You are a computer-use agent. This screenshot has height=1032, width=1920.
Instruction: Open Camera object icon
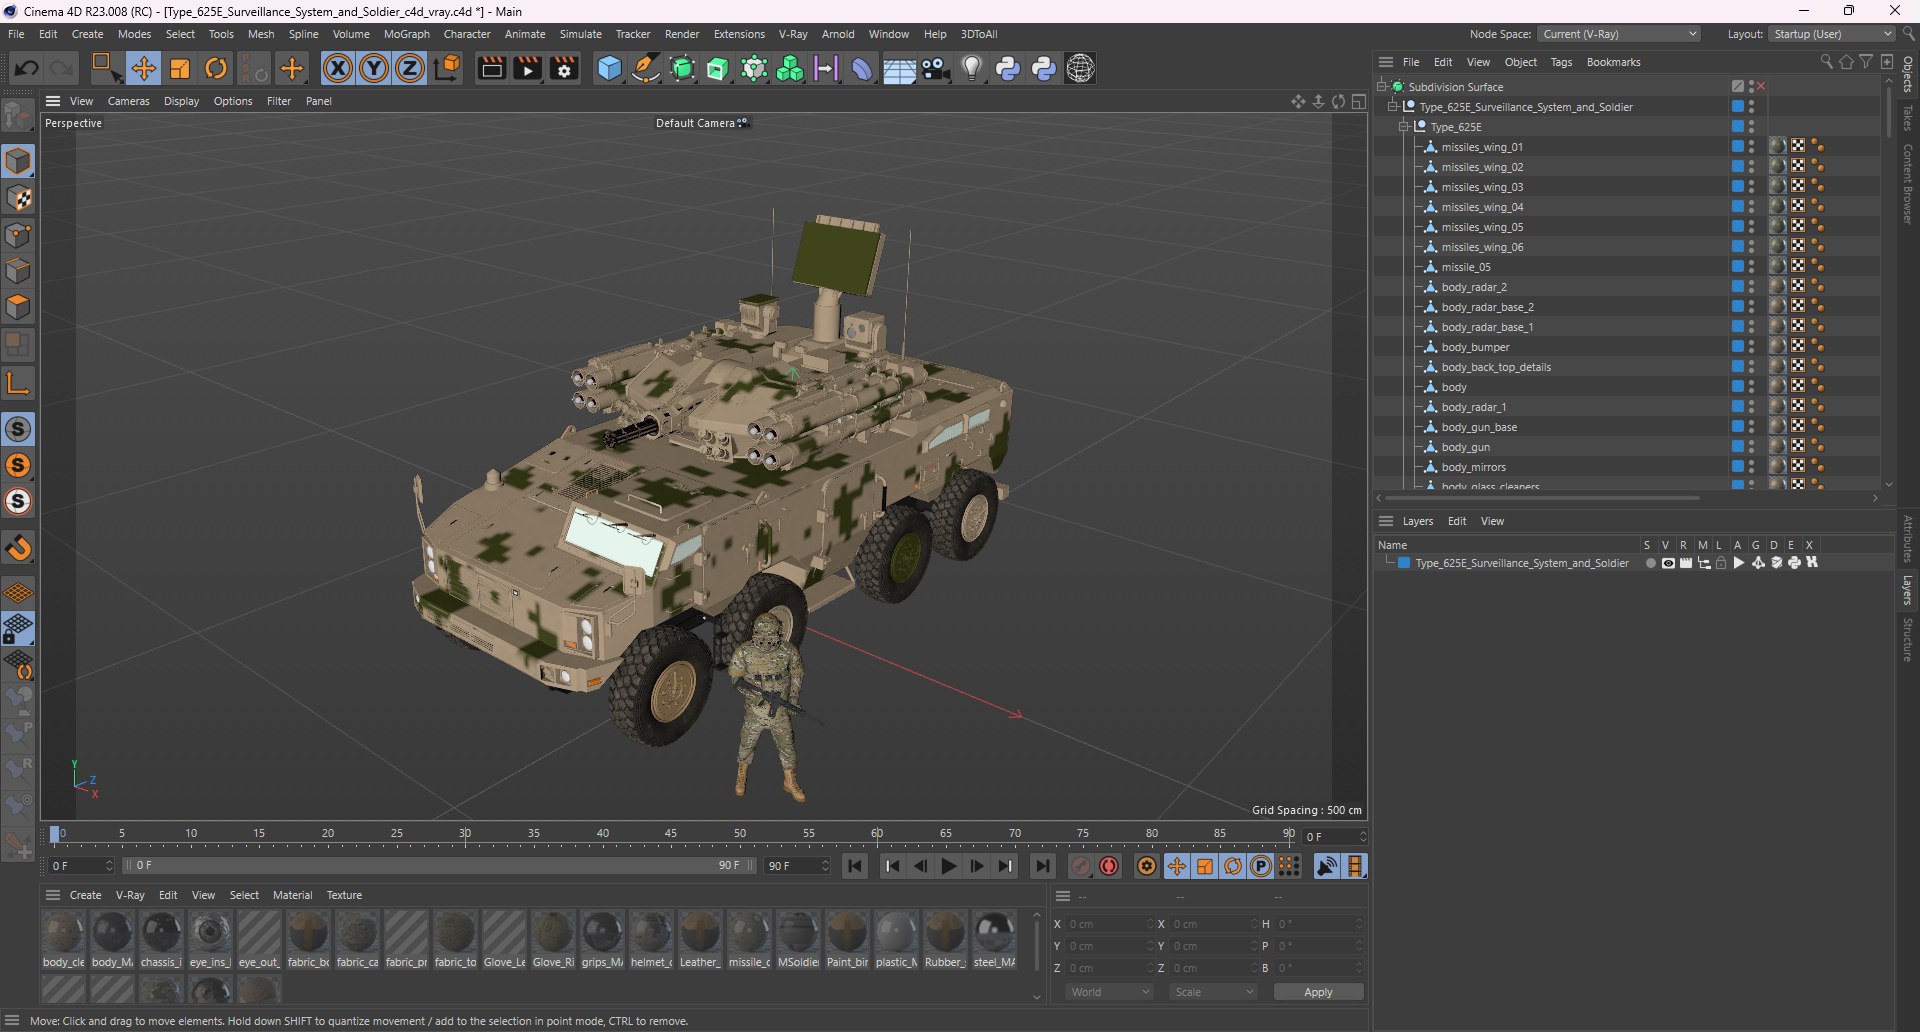click(x=936, y=68)
